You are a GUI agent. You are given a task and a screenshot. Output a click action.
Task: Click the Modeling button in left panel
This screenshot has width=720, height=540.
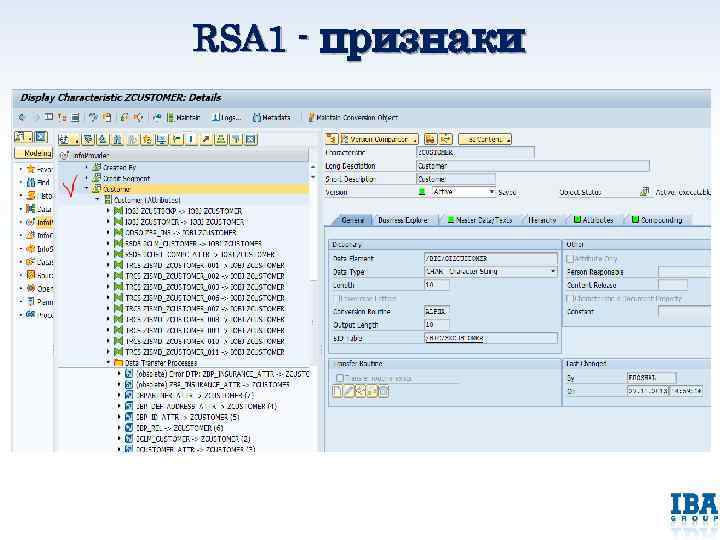[34, 153]
